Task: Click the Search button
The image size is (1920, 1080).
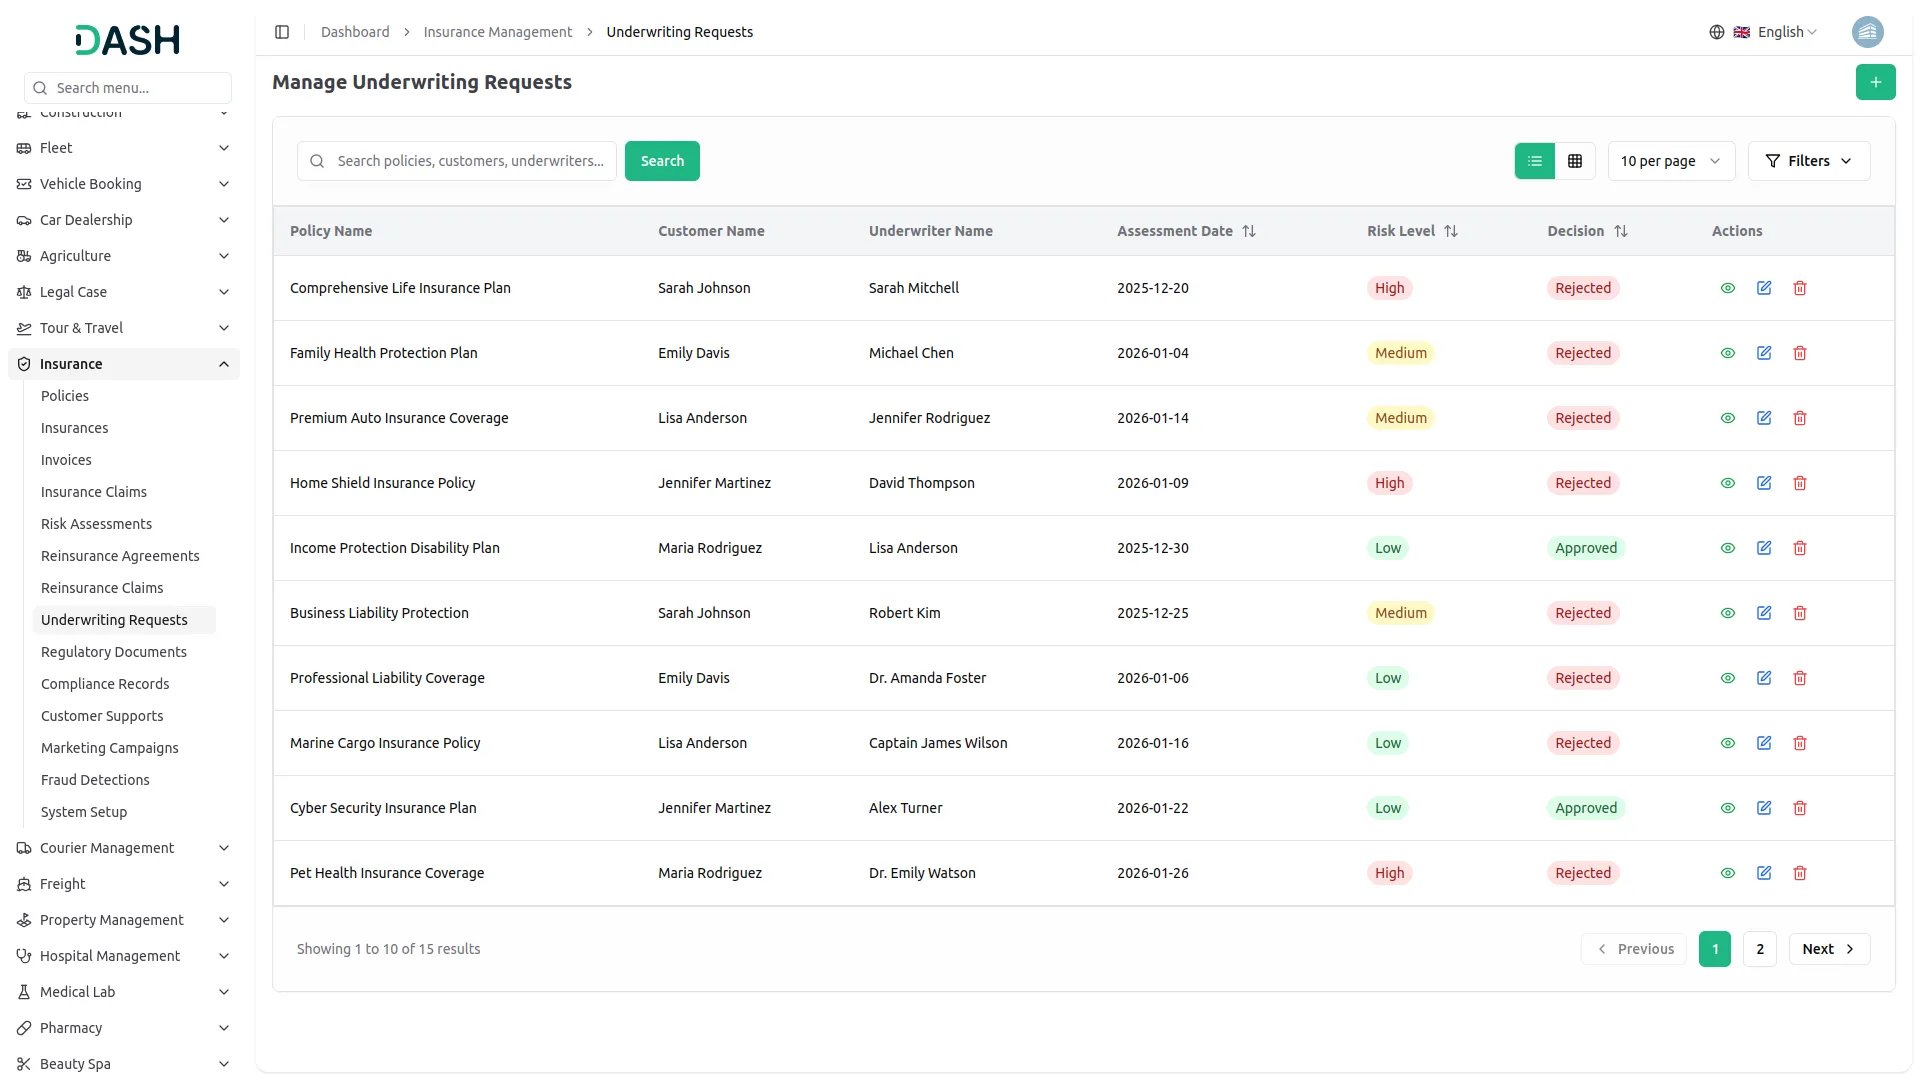Action: 661,160
